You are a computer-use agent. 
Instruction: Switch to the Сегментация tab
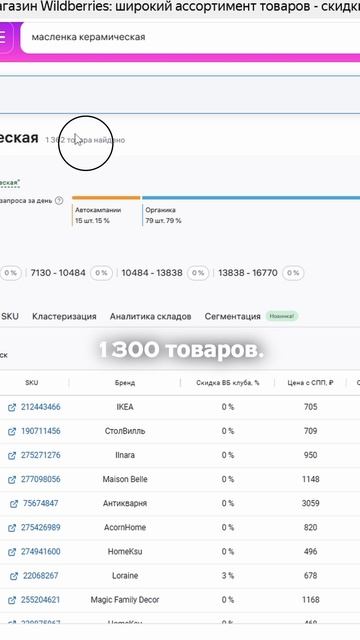point(232,316)
